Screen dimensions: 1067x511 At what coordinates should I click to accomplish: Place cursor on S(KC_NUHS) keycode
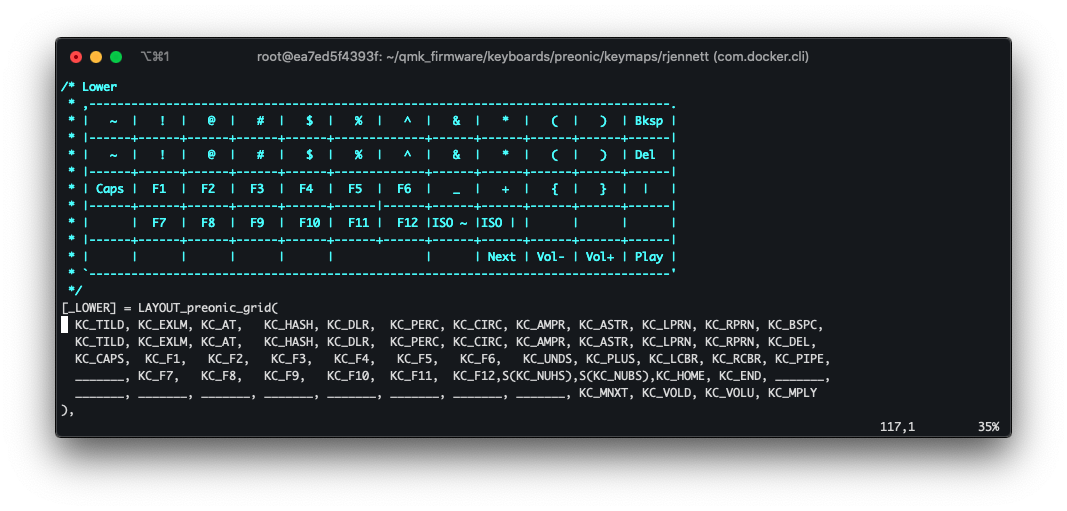click(536, 376)
